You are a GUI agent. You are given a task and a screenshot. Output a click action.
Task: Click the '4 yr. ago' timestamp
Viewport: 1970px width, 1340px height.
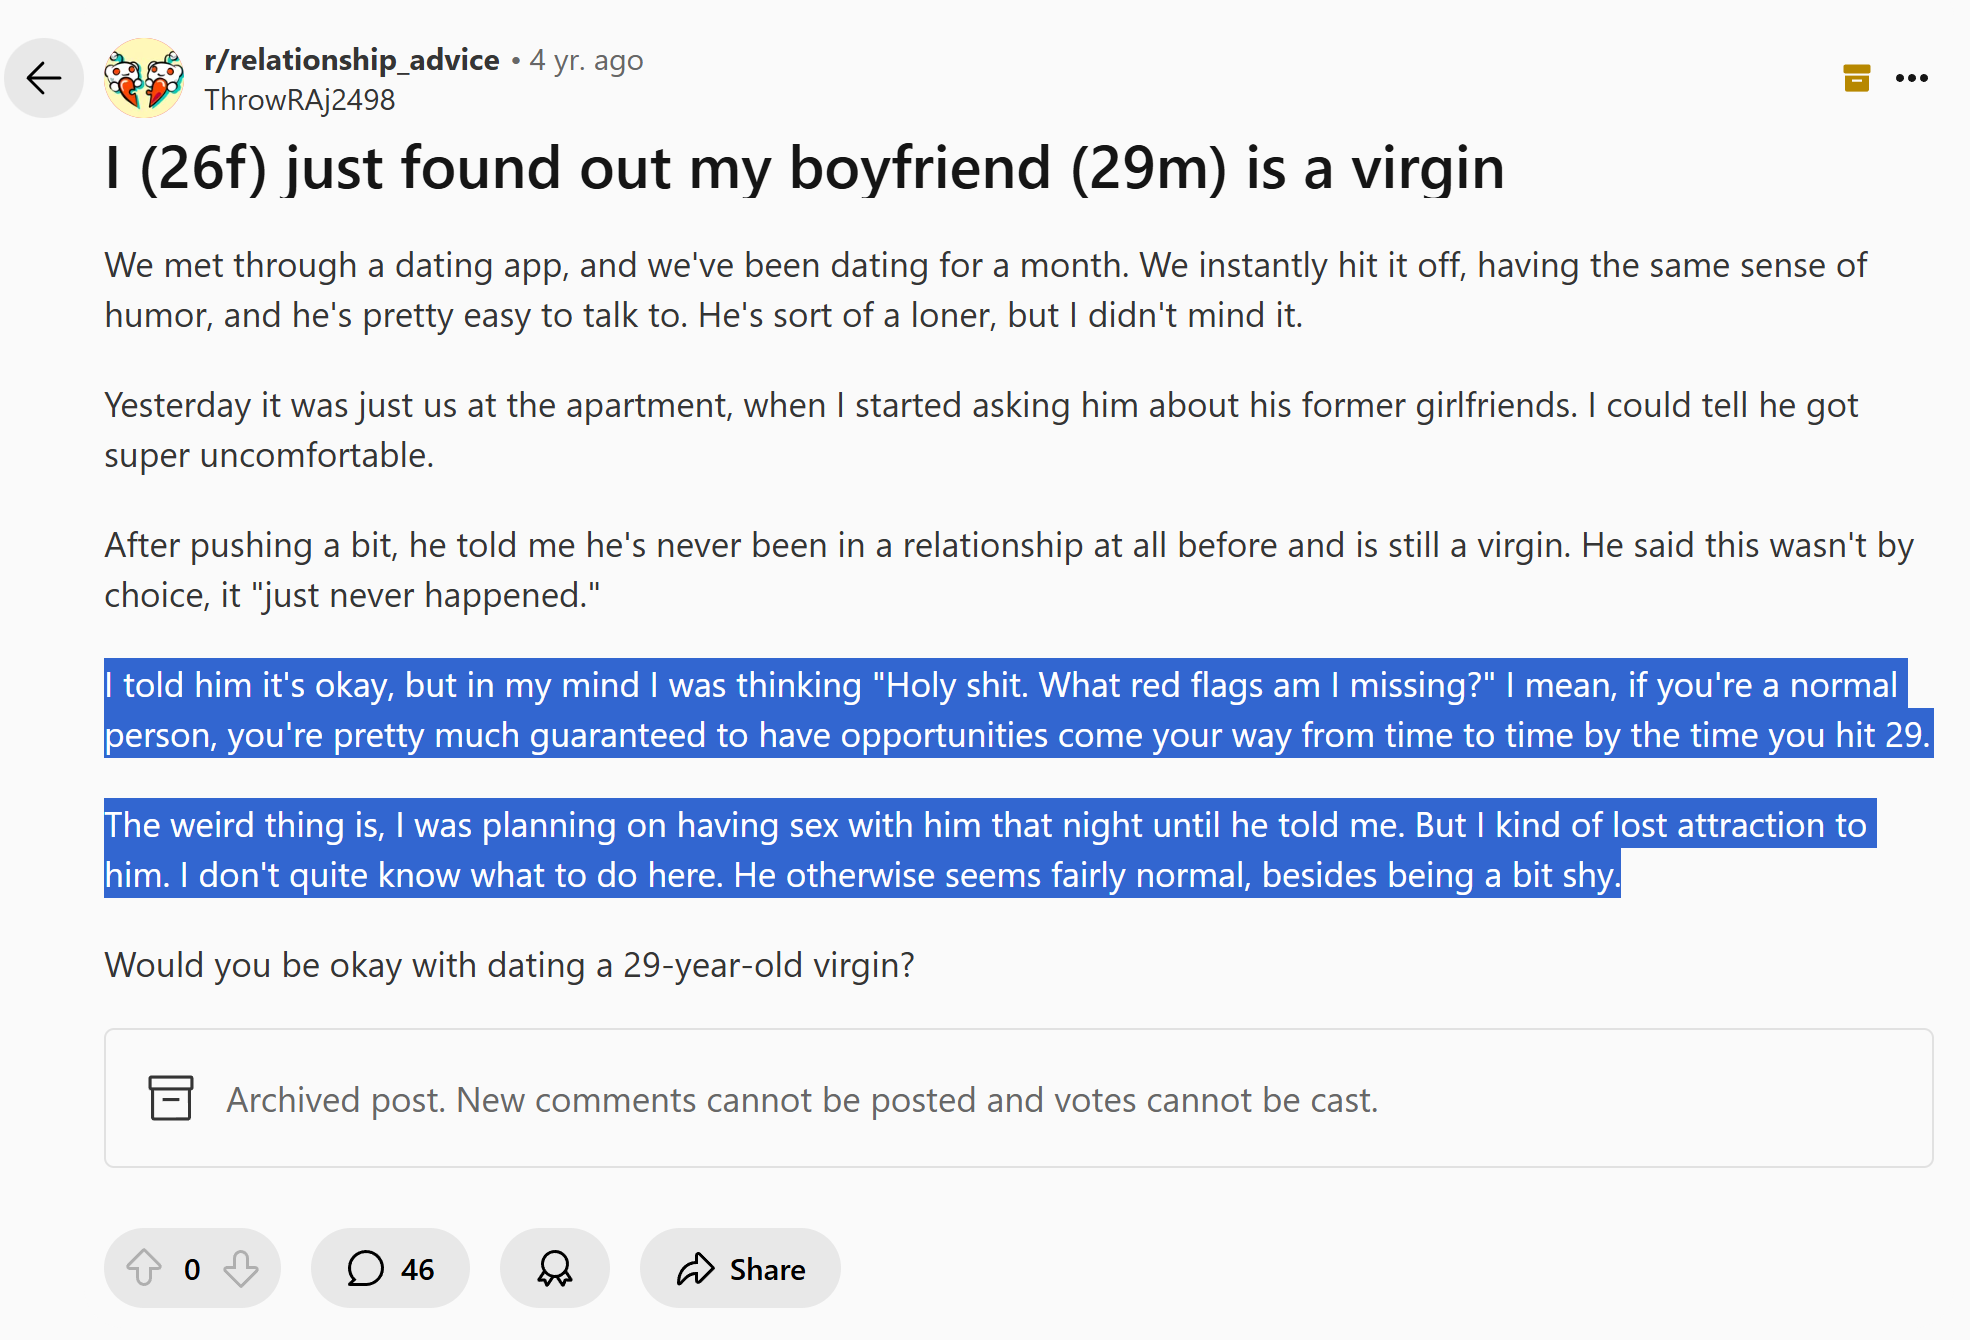click(586, 60)
